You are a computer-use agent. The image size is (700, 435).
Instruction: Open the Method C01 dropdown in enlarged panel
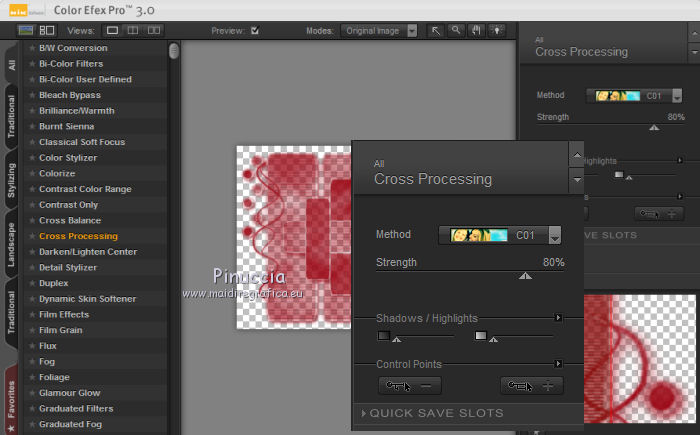(x=500, y=235)
